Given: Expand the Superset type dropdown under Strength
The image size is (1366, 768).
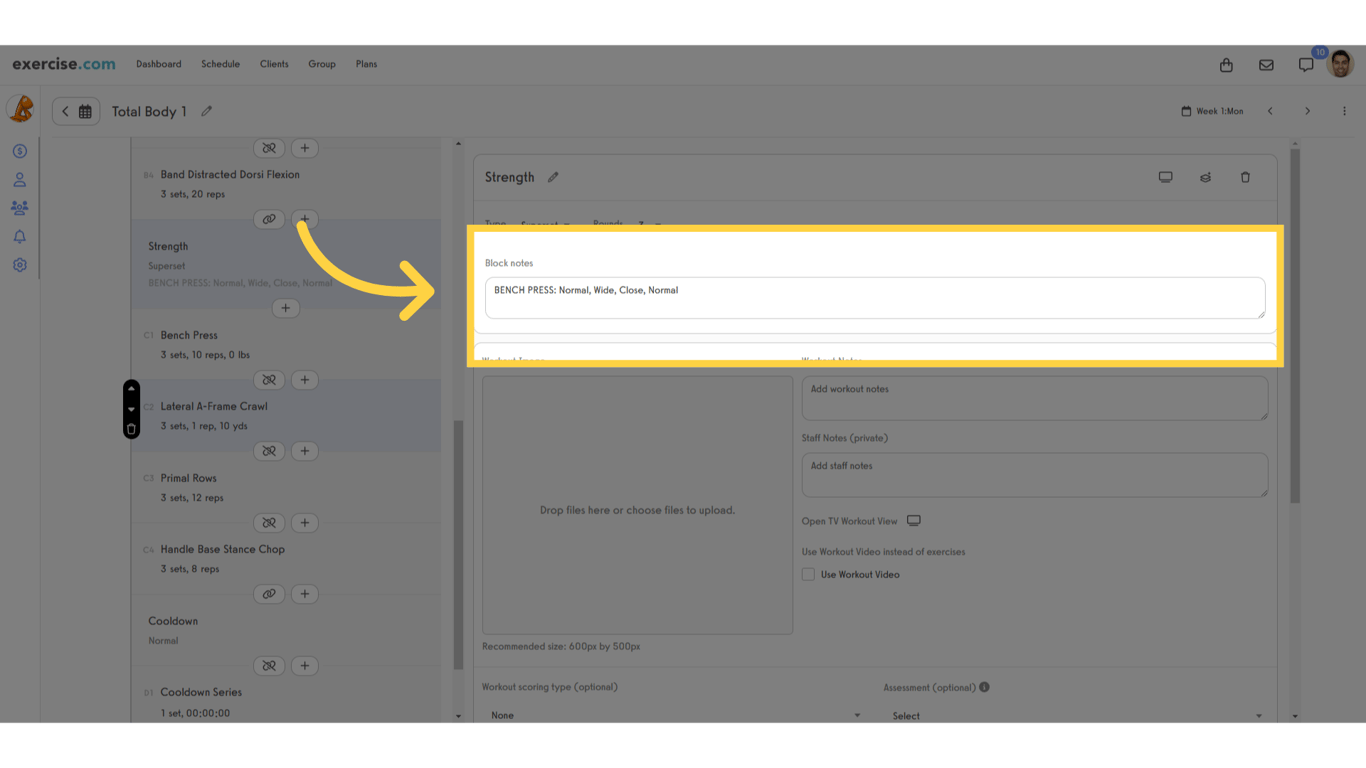Looking at the screenshot, I should 546,225.
